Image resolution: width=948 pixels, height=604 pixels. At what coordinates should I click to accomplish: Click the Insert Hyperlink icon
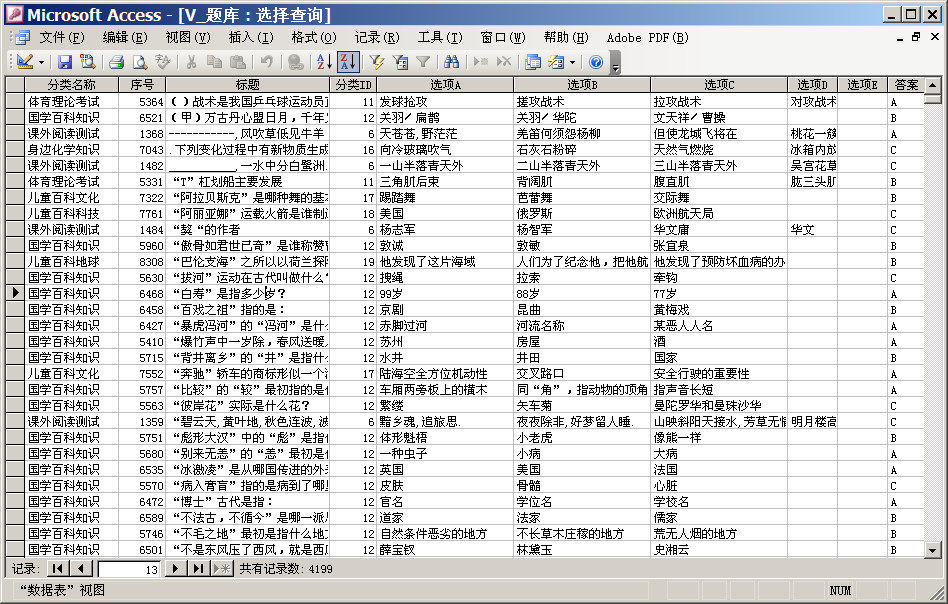(296, 62)
